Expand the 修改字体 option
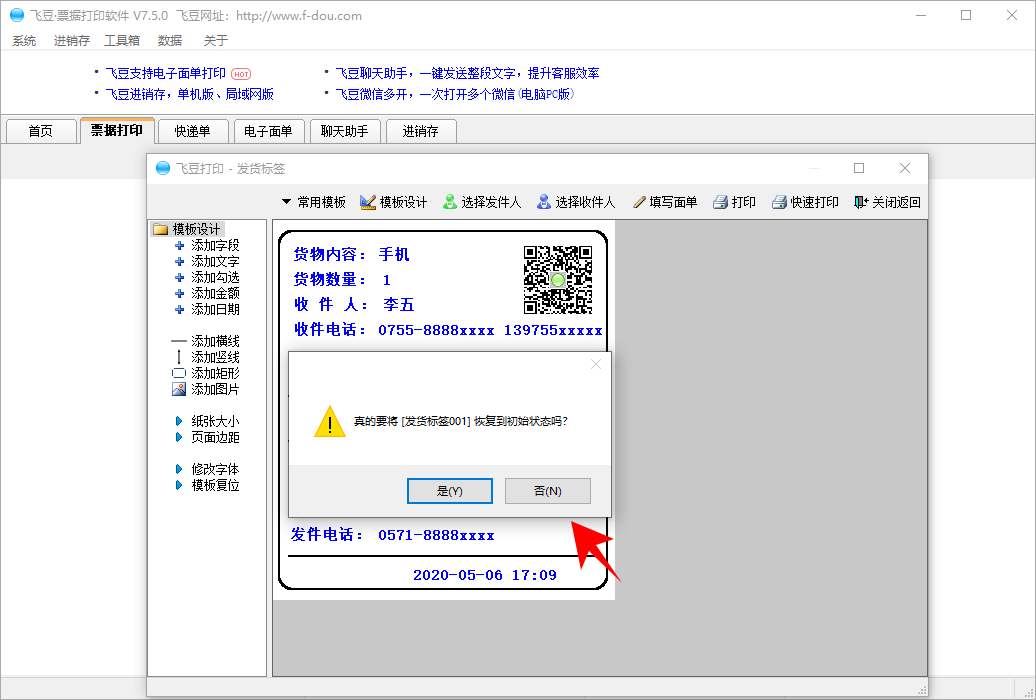Viewport: 1036px width, 700px height. [x=214, y=469]
